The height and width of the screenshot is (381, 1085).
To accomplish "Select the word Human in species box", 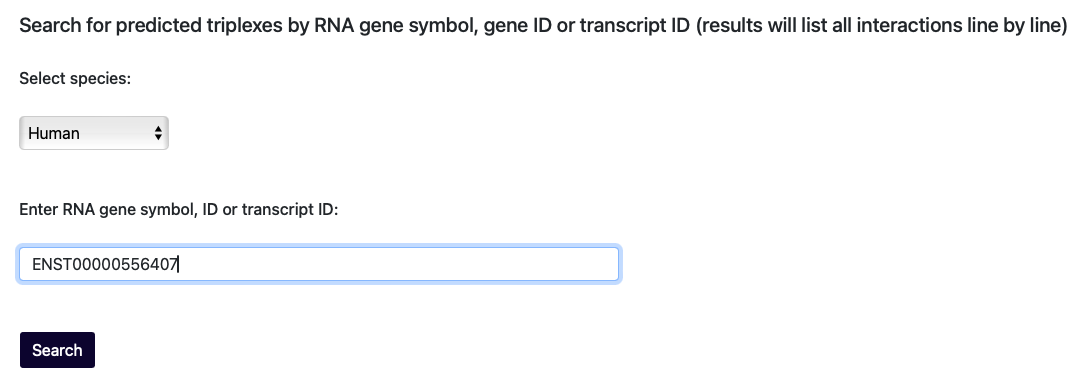I will click(54, 133).
